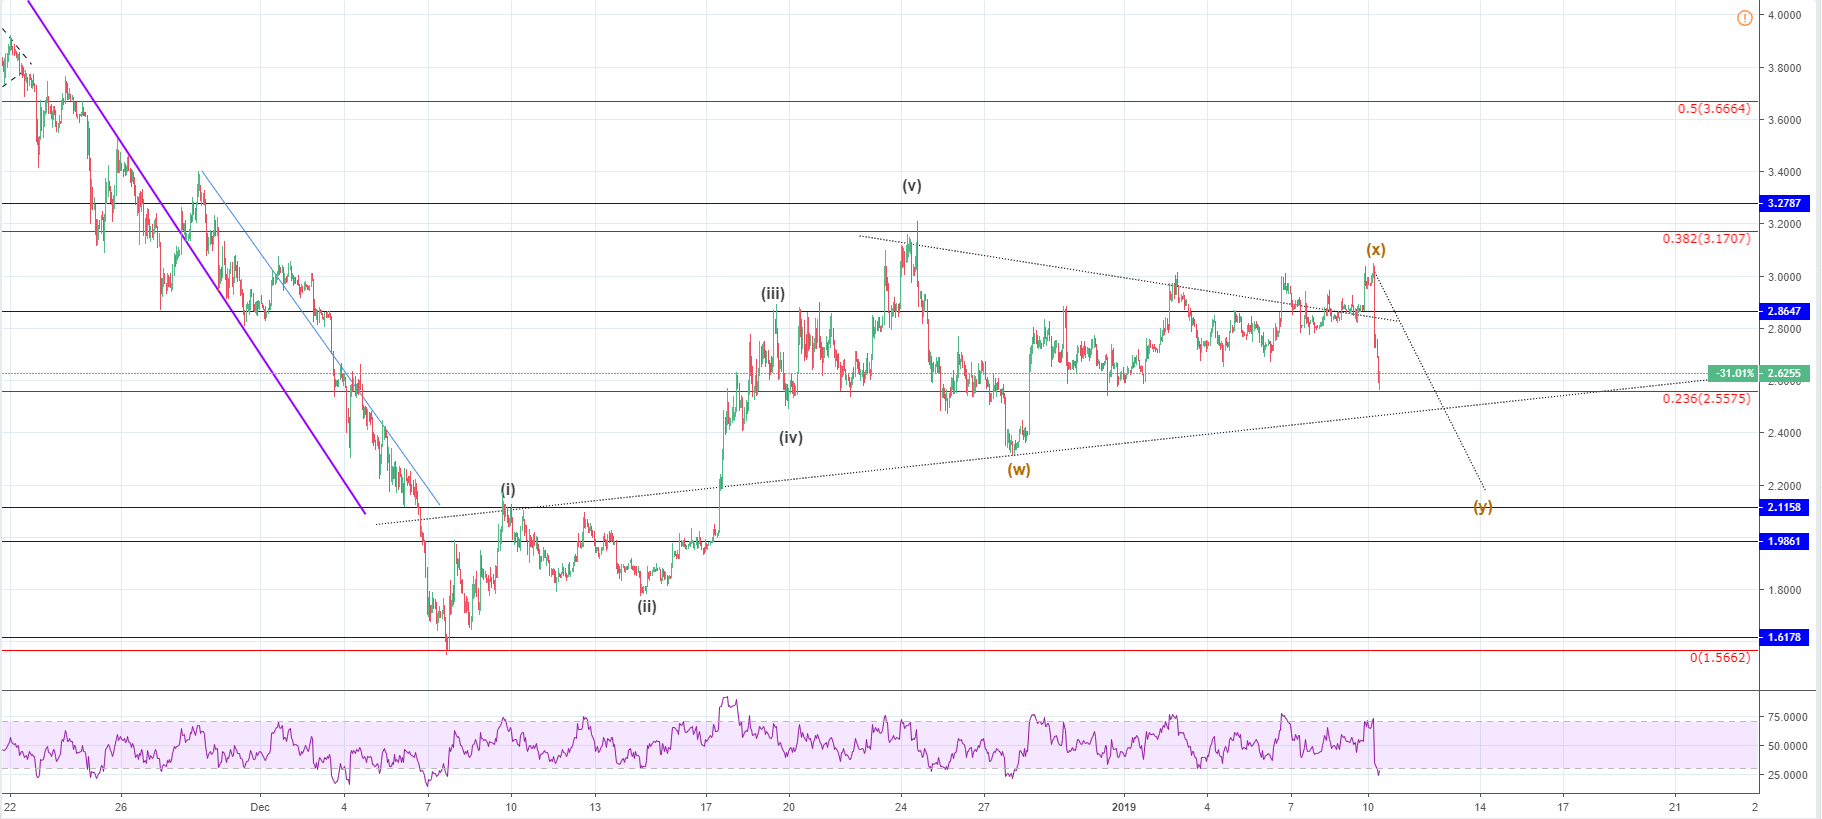Select the Dec label on time axis
Viewport: 1822px width, 819px height.
[x=260, y=807]
